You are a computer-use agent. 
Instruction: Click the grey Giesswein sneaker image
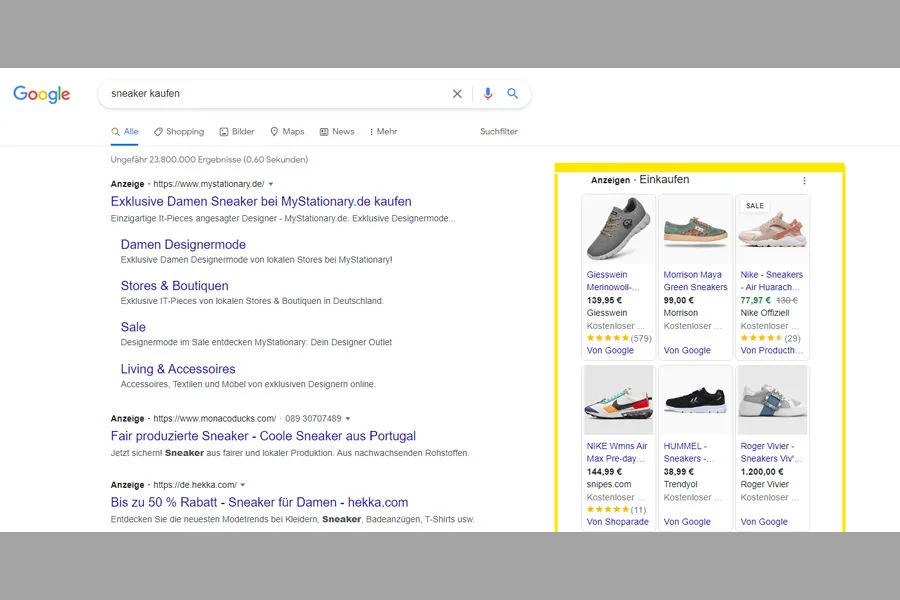tap(618, 229)
